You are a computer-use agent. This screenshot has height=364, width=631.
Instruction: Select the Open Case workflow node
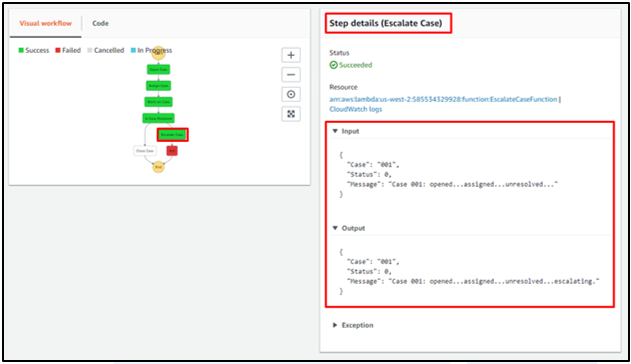point(158,70)
